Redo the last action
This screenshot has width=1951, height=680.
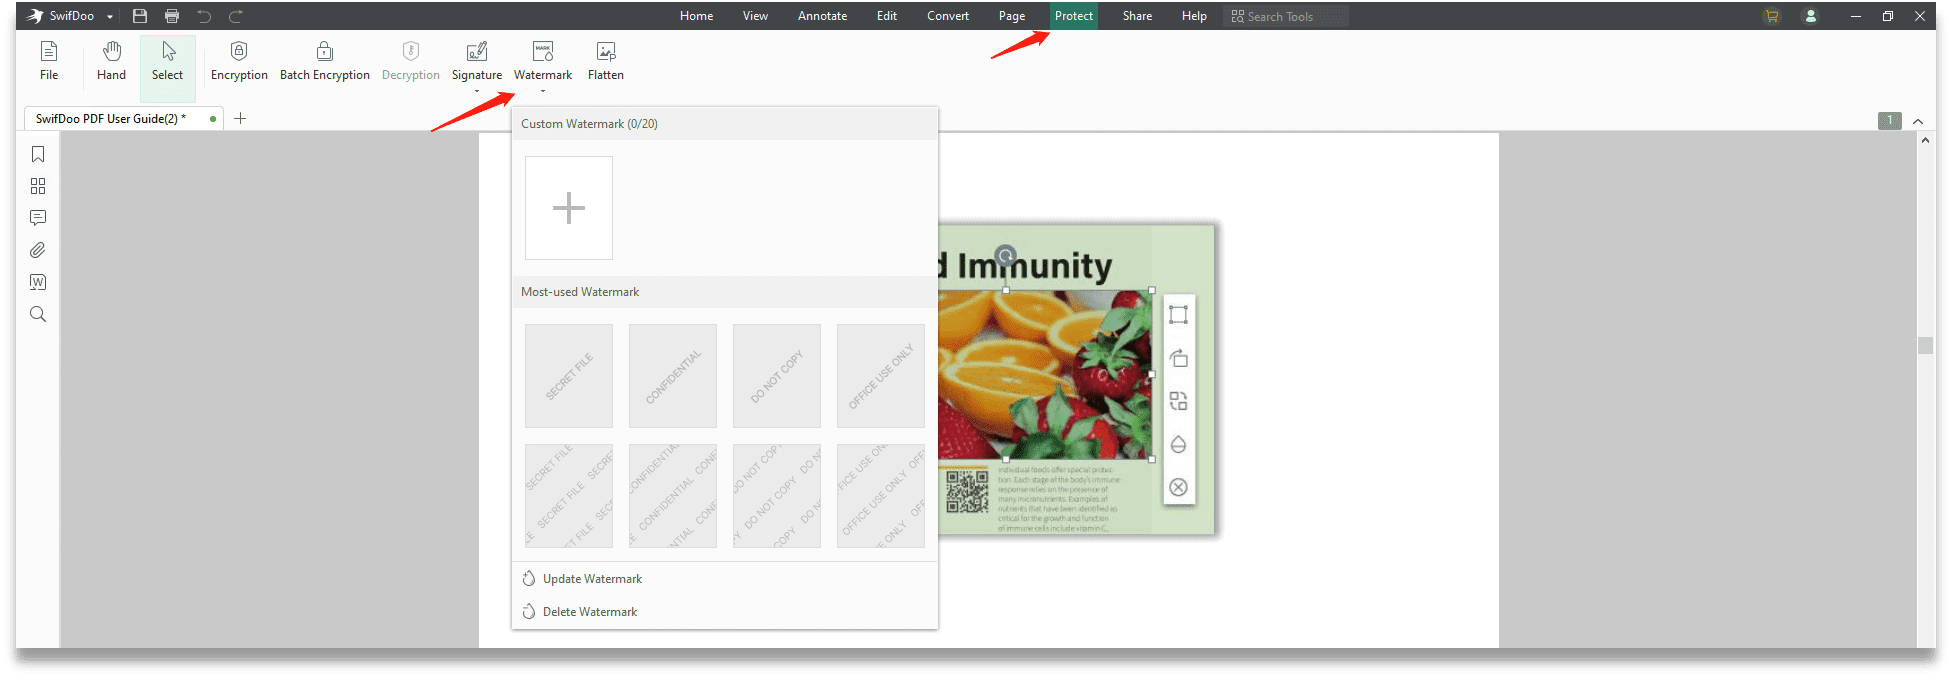coord(236,16)
